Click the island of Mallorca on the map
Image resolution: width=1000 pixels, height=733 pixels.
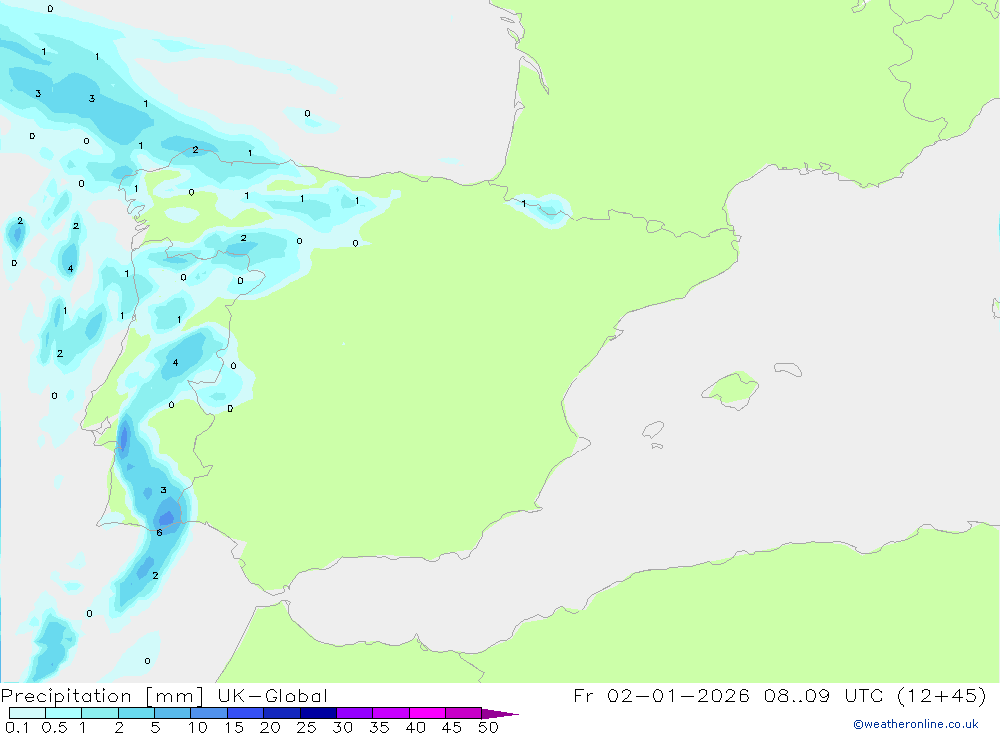click(x=731, y=389)
